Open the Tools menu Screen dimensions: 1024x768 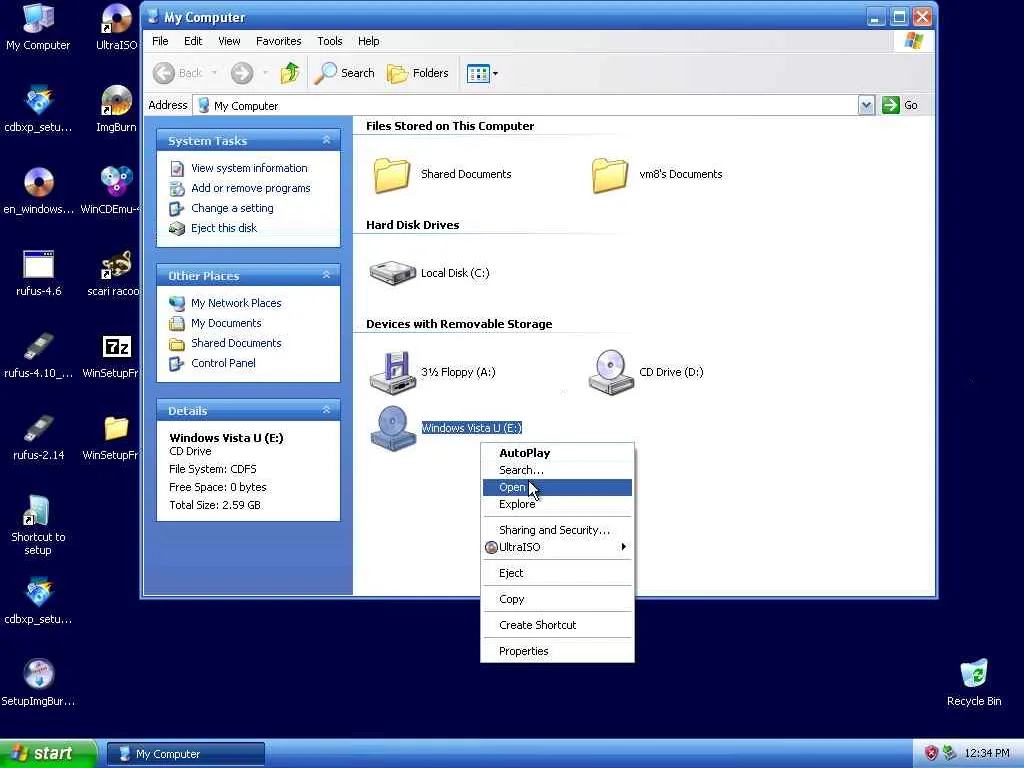point(330,41)
